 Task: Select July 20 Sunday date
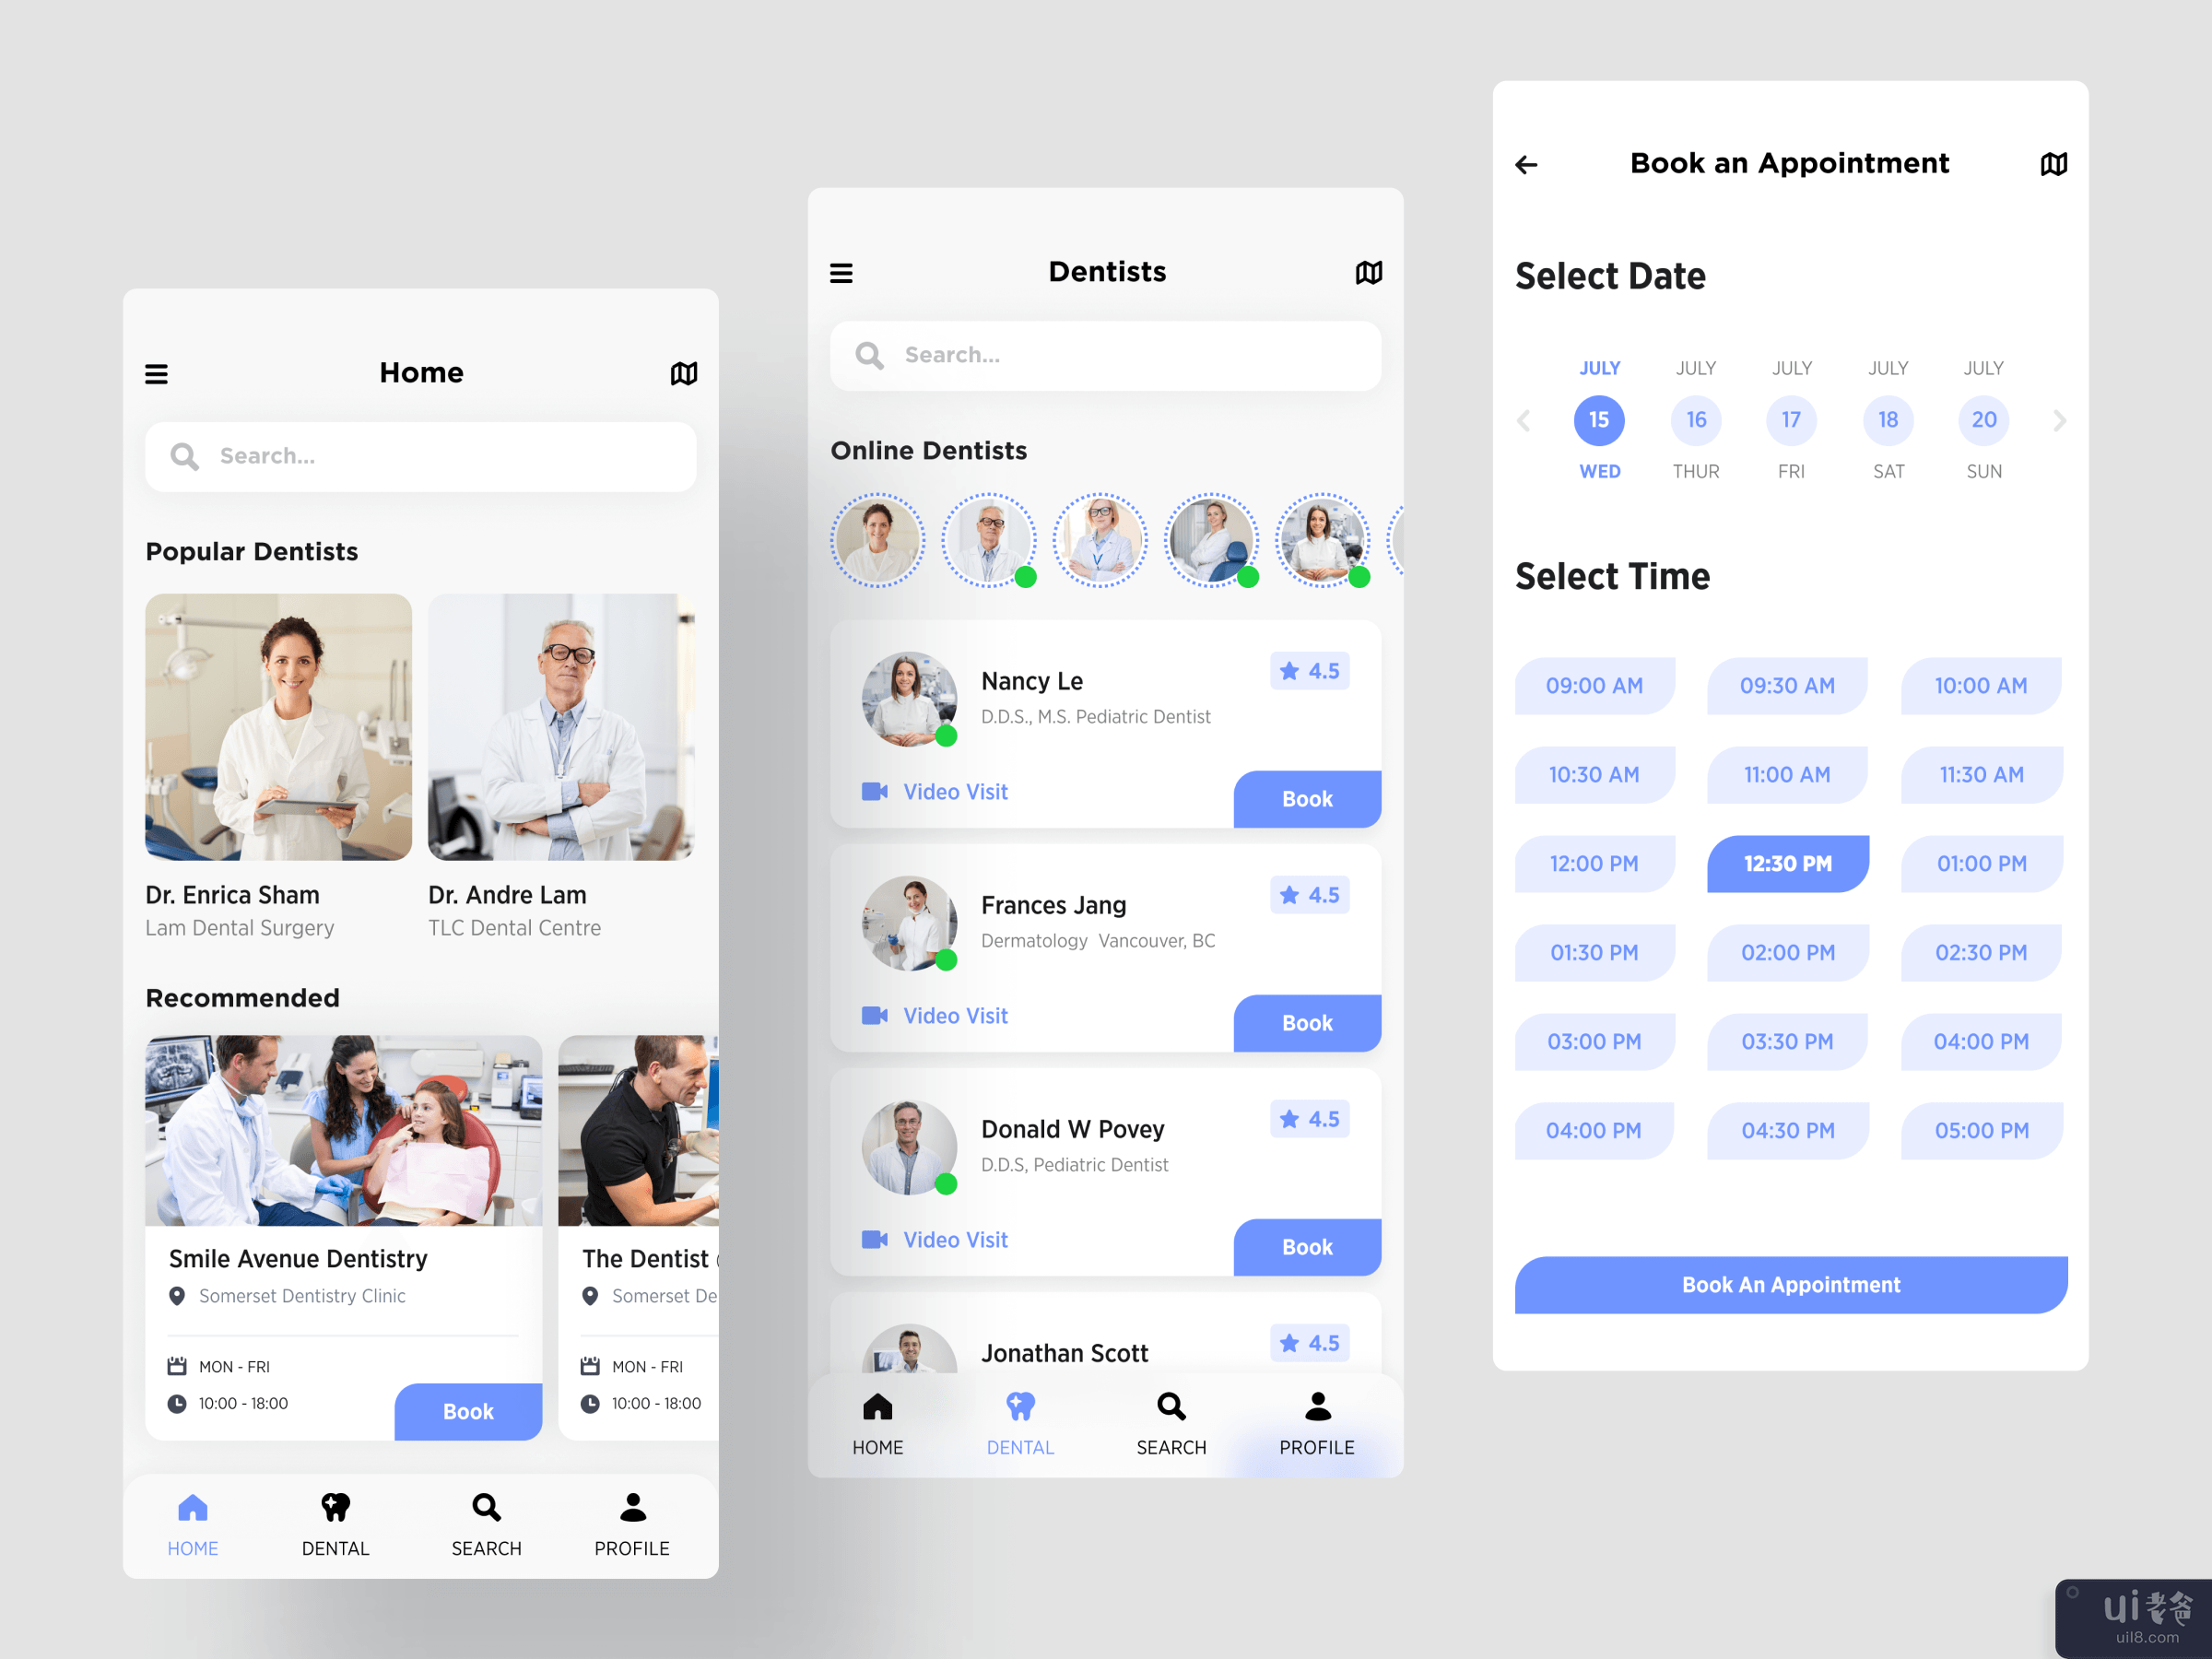[x=1983, y=418]
